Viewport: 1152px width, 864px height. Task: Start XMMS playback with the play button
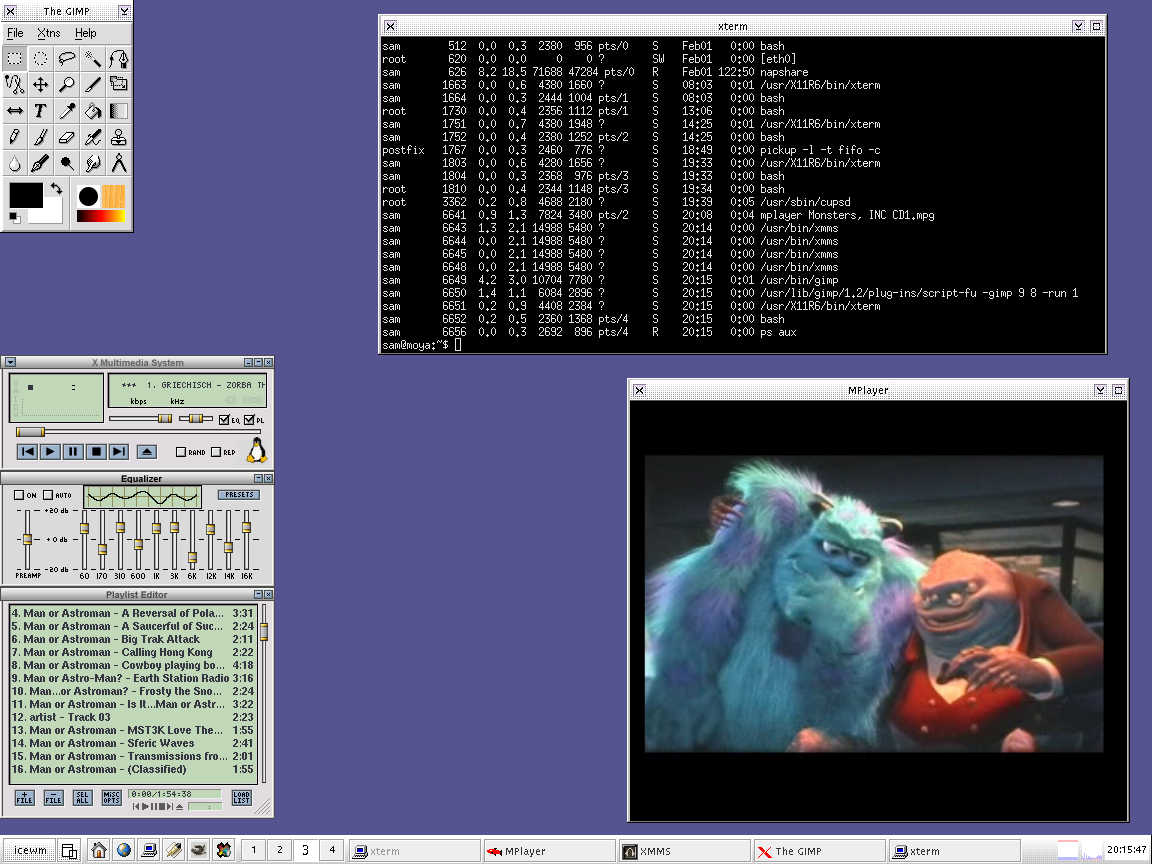click(x=49, y=452)
